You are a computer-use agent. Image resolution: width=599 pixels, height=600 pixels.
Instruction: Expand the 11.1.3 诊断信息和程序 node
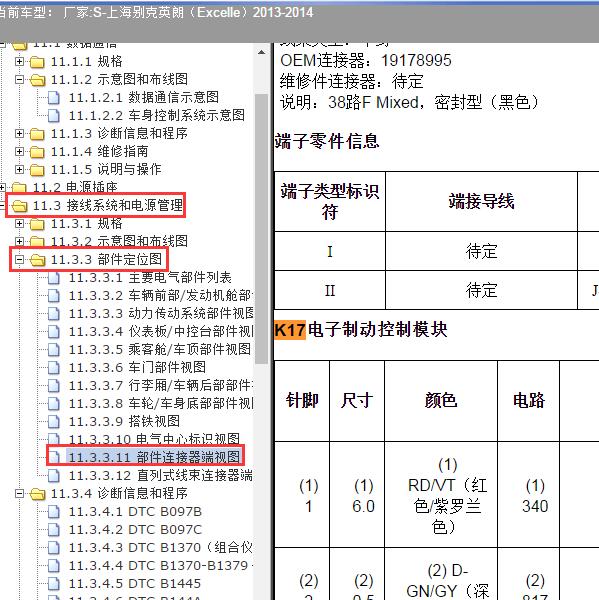(19, 133)
